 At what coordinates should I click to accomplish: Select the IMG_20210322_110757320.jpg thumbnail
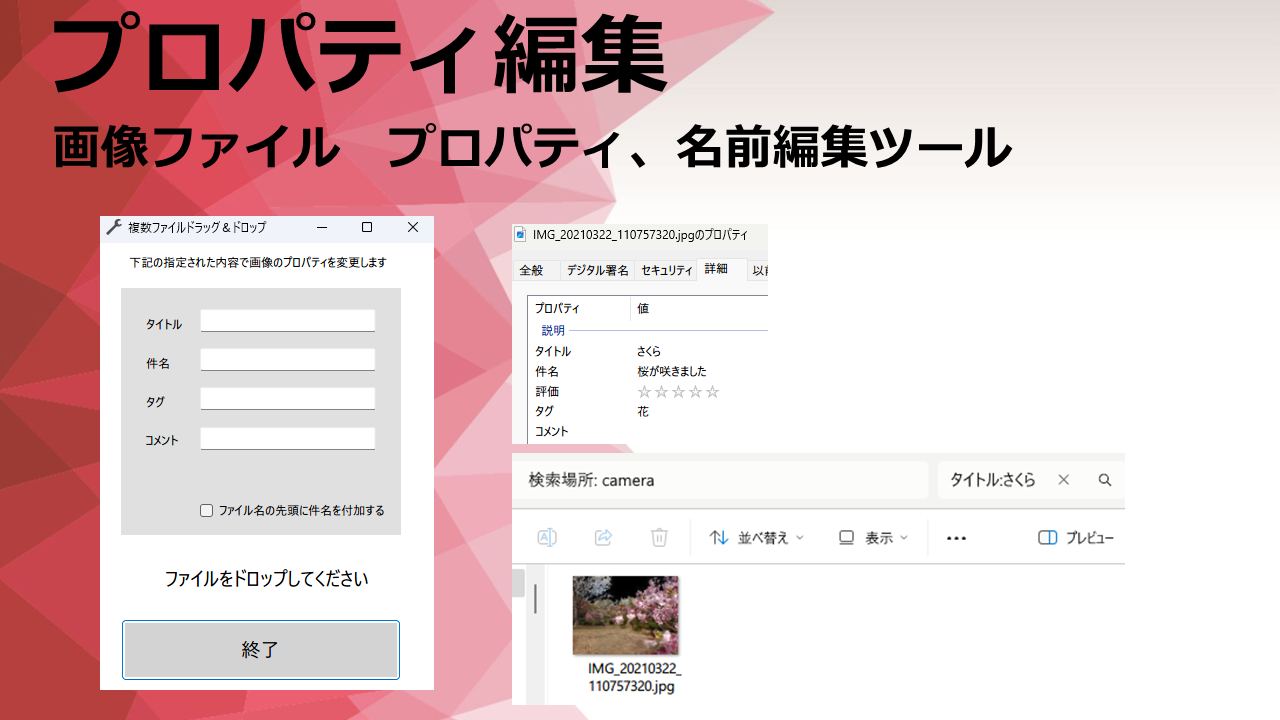pyautogui.click(x=626, y=616)
